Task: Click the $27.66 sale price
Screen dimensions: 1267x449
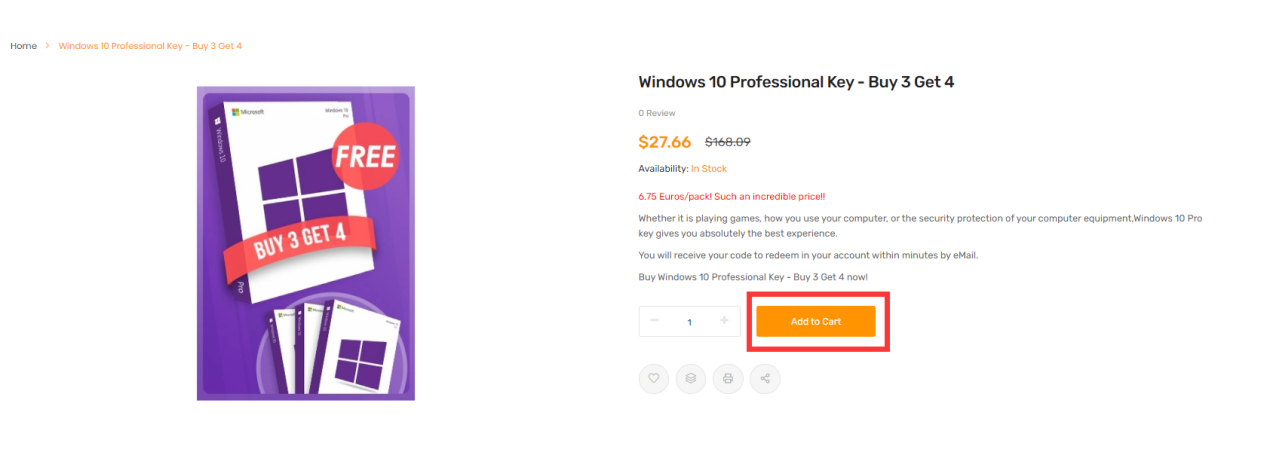Action: [665, 142]
